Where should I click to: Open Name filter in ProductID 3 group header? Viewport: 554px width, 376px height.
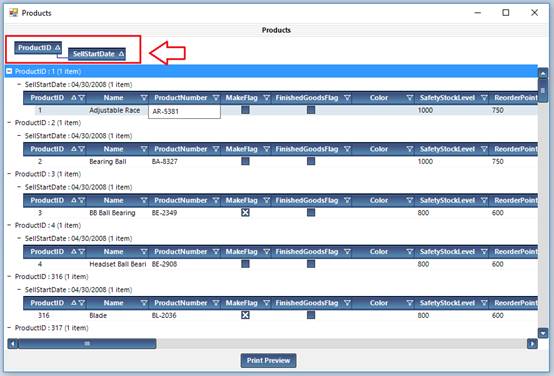(144, 200)
